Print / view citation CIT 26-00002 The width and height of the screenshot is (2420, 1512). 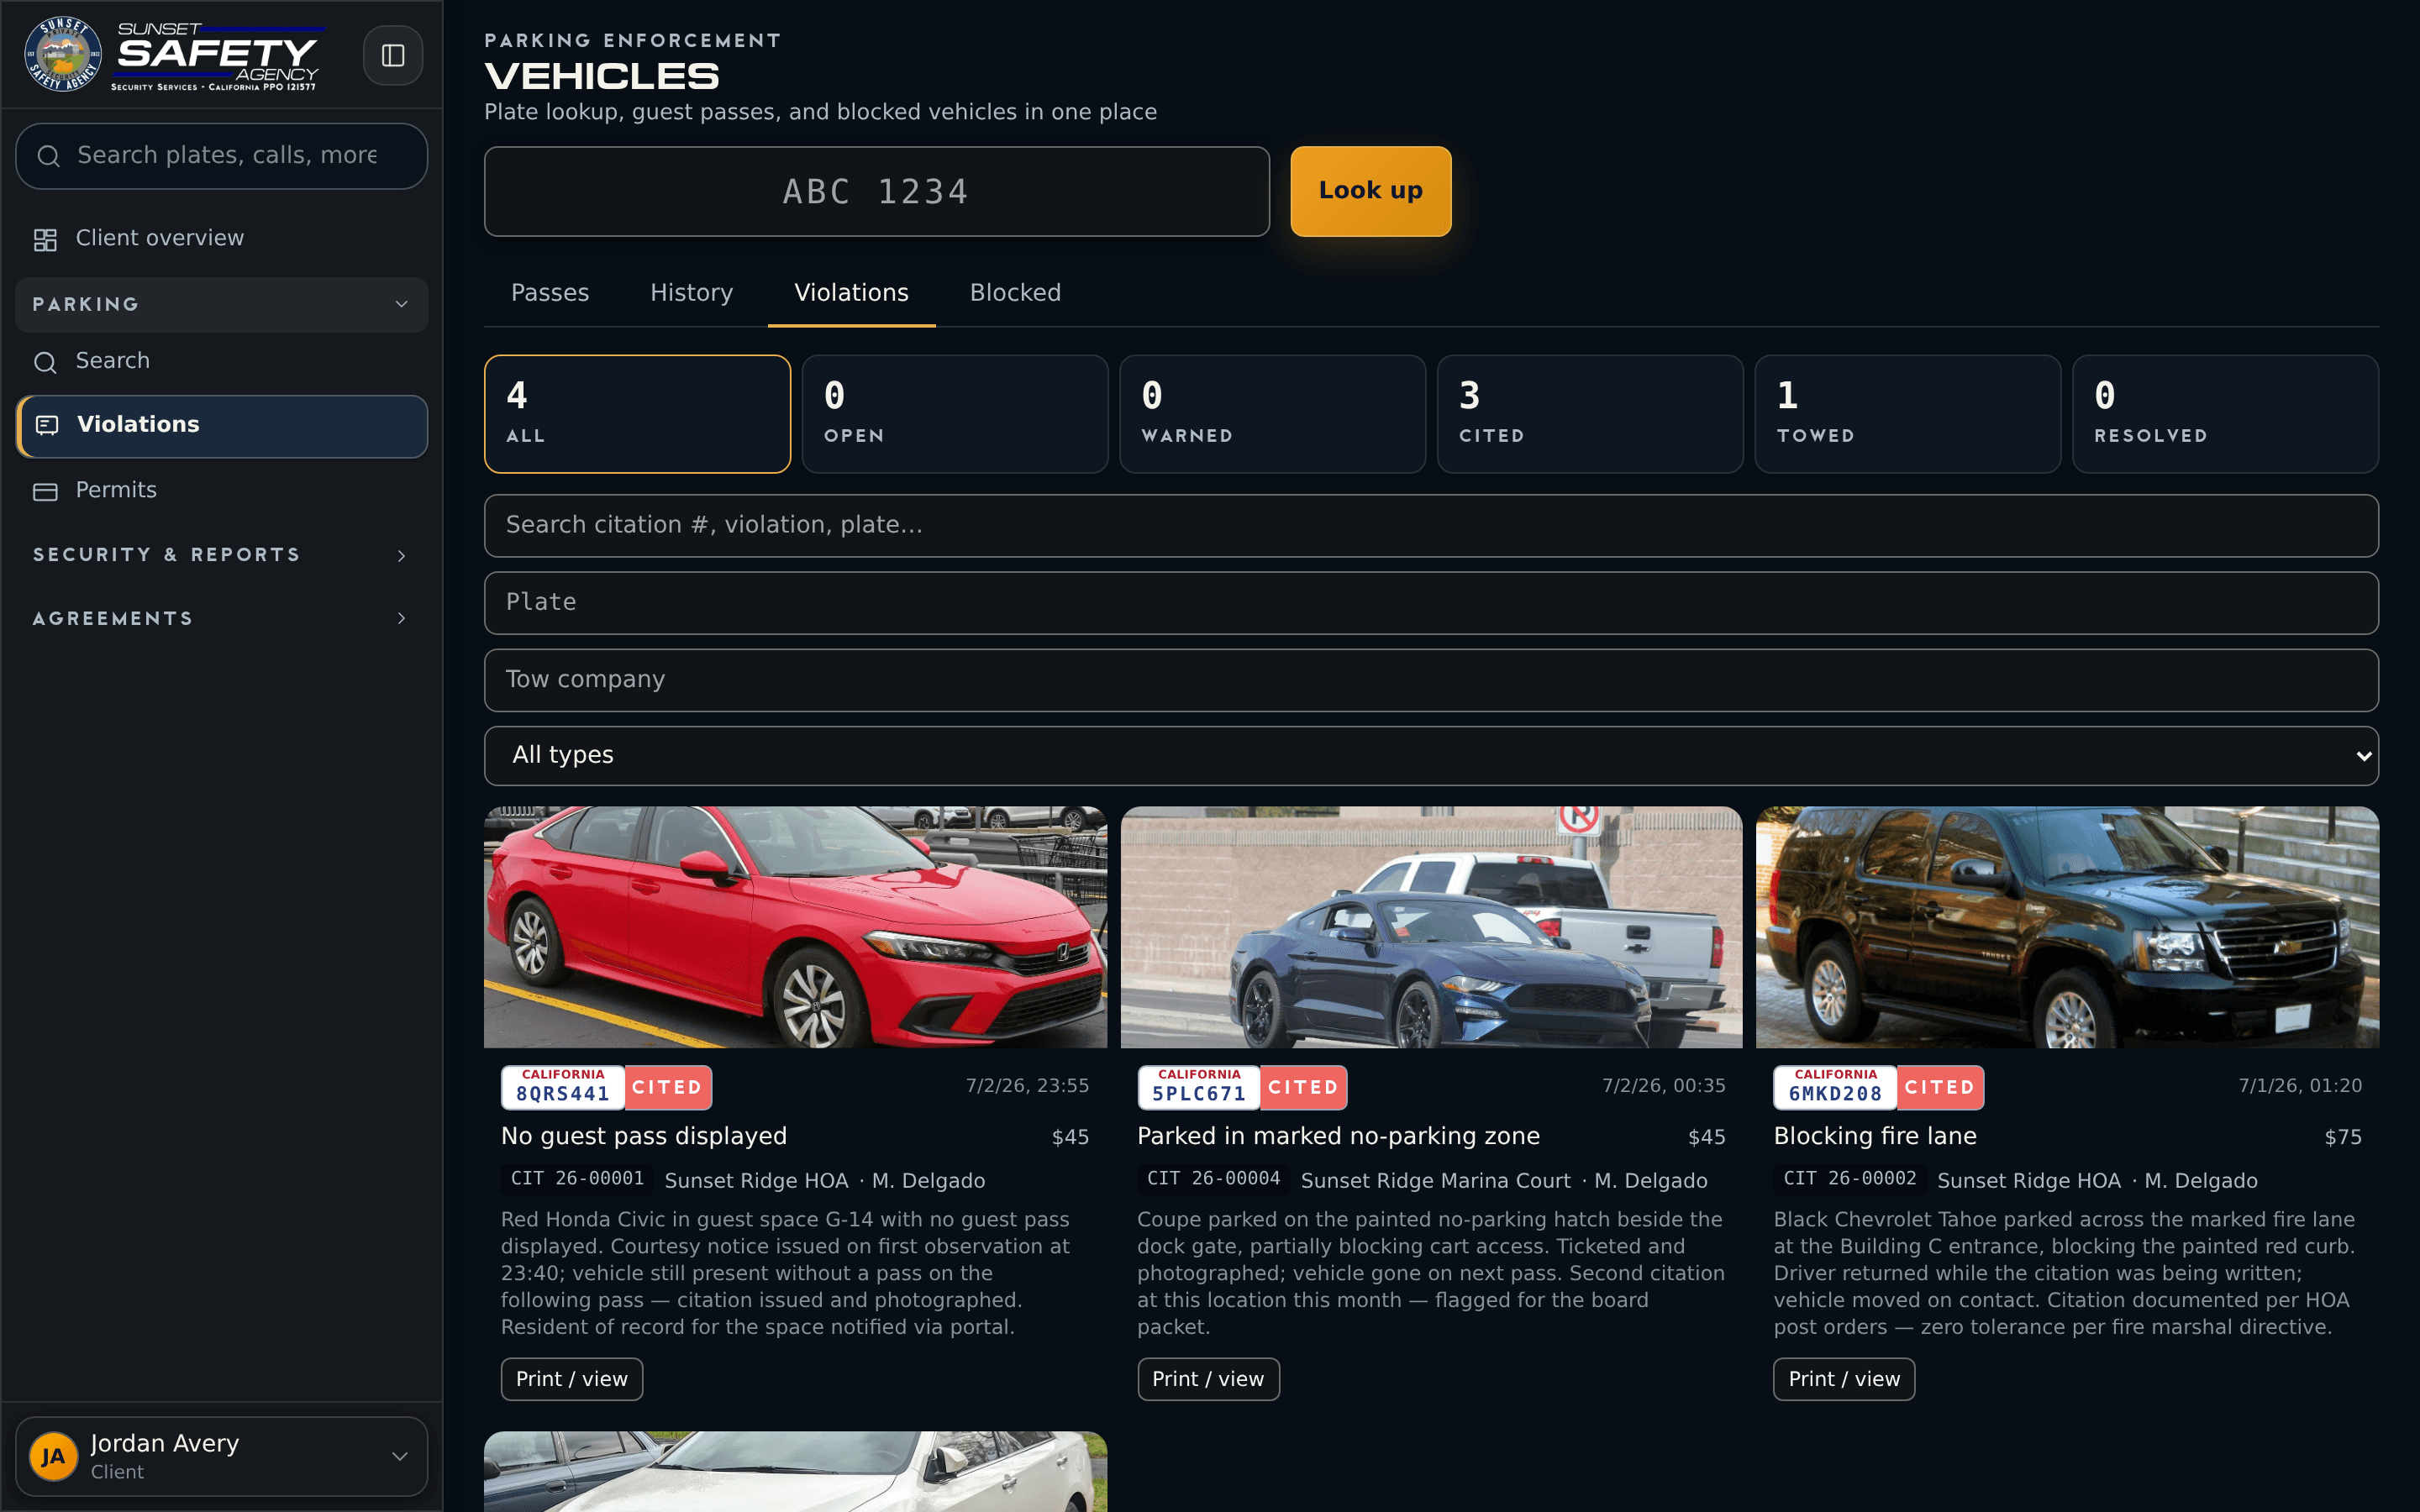(1844, 1379)
